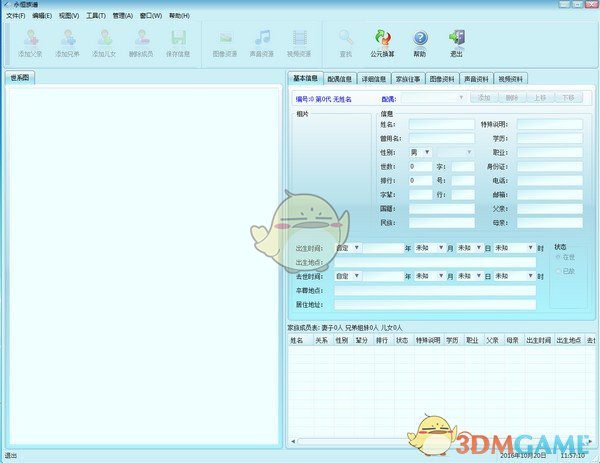The image size is (600, 463).
Task: Switch to the 视频资料 tab
Action: [510, 79]
